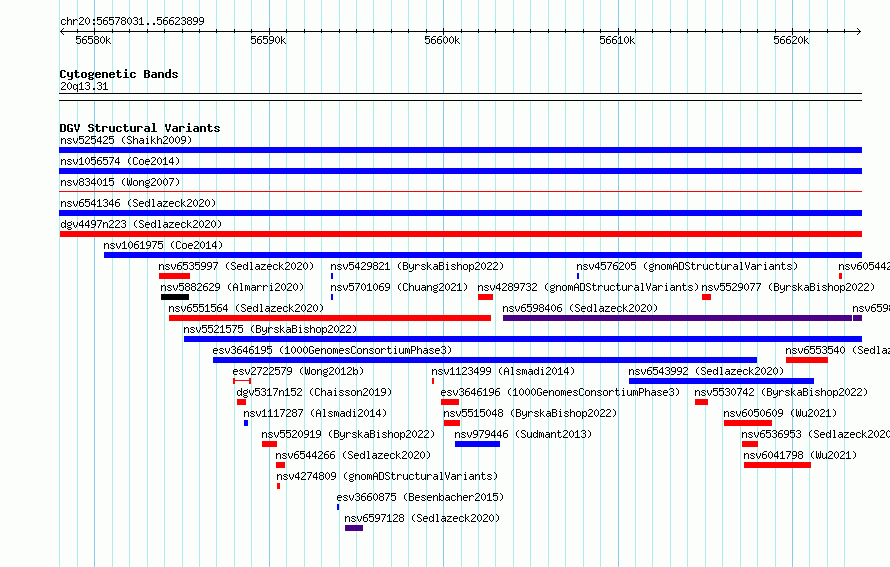
Task: Select the blue bar of nsv6543992
Action: 721,381
